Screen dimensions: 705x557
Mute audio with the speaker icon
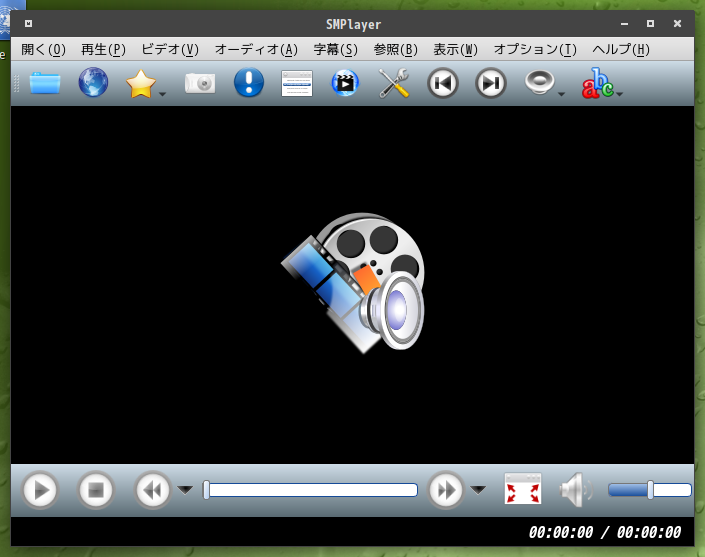[576, 490]
